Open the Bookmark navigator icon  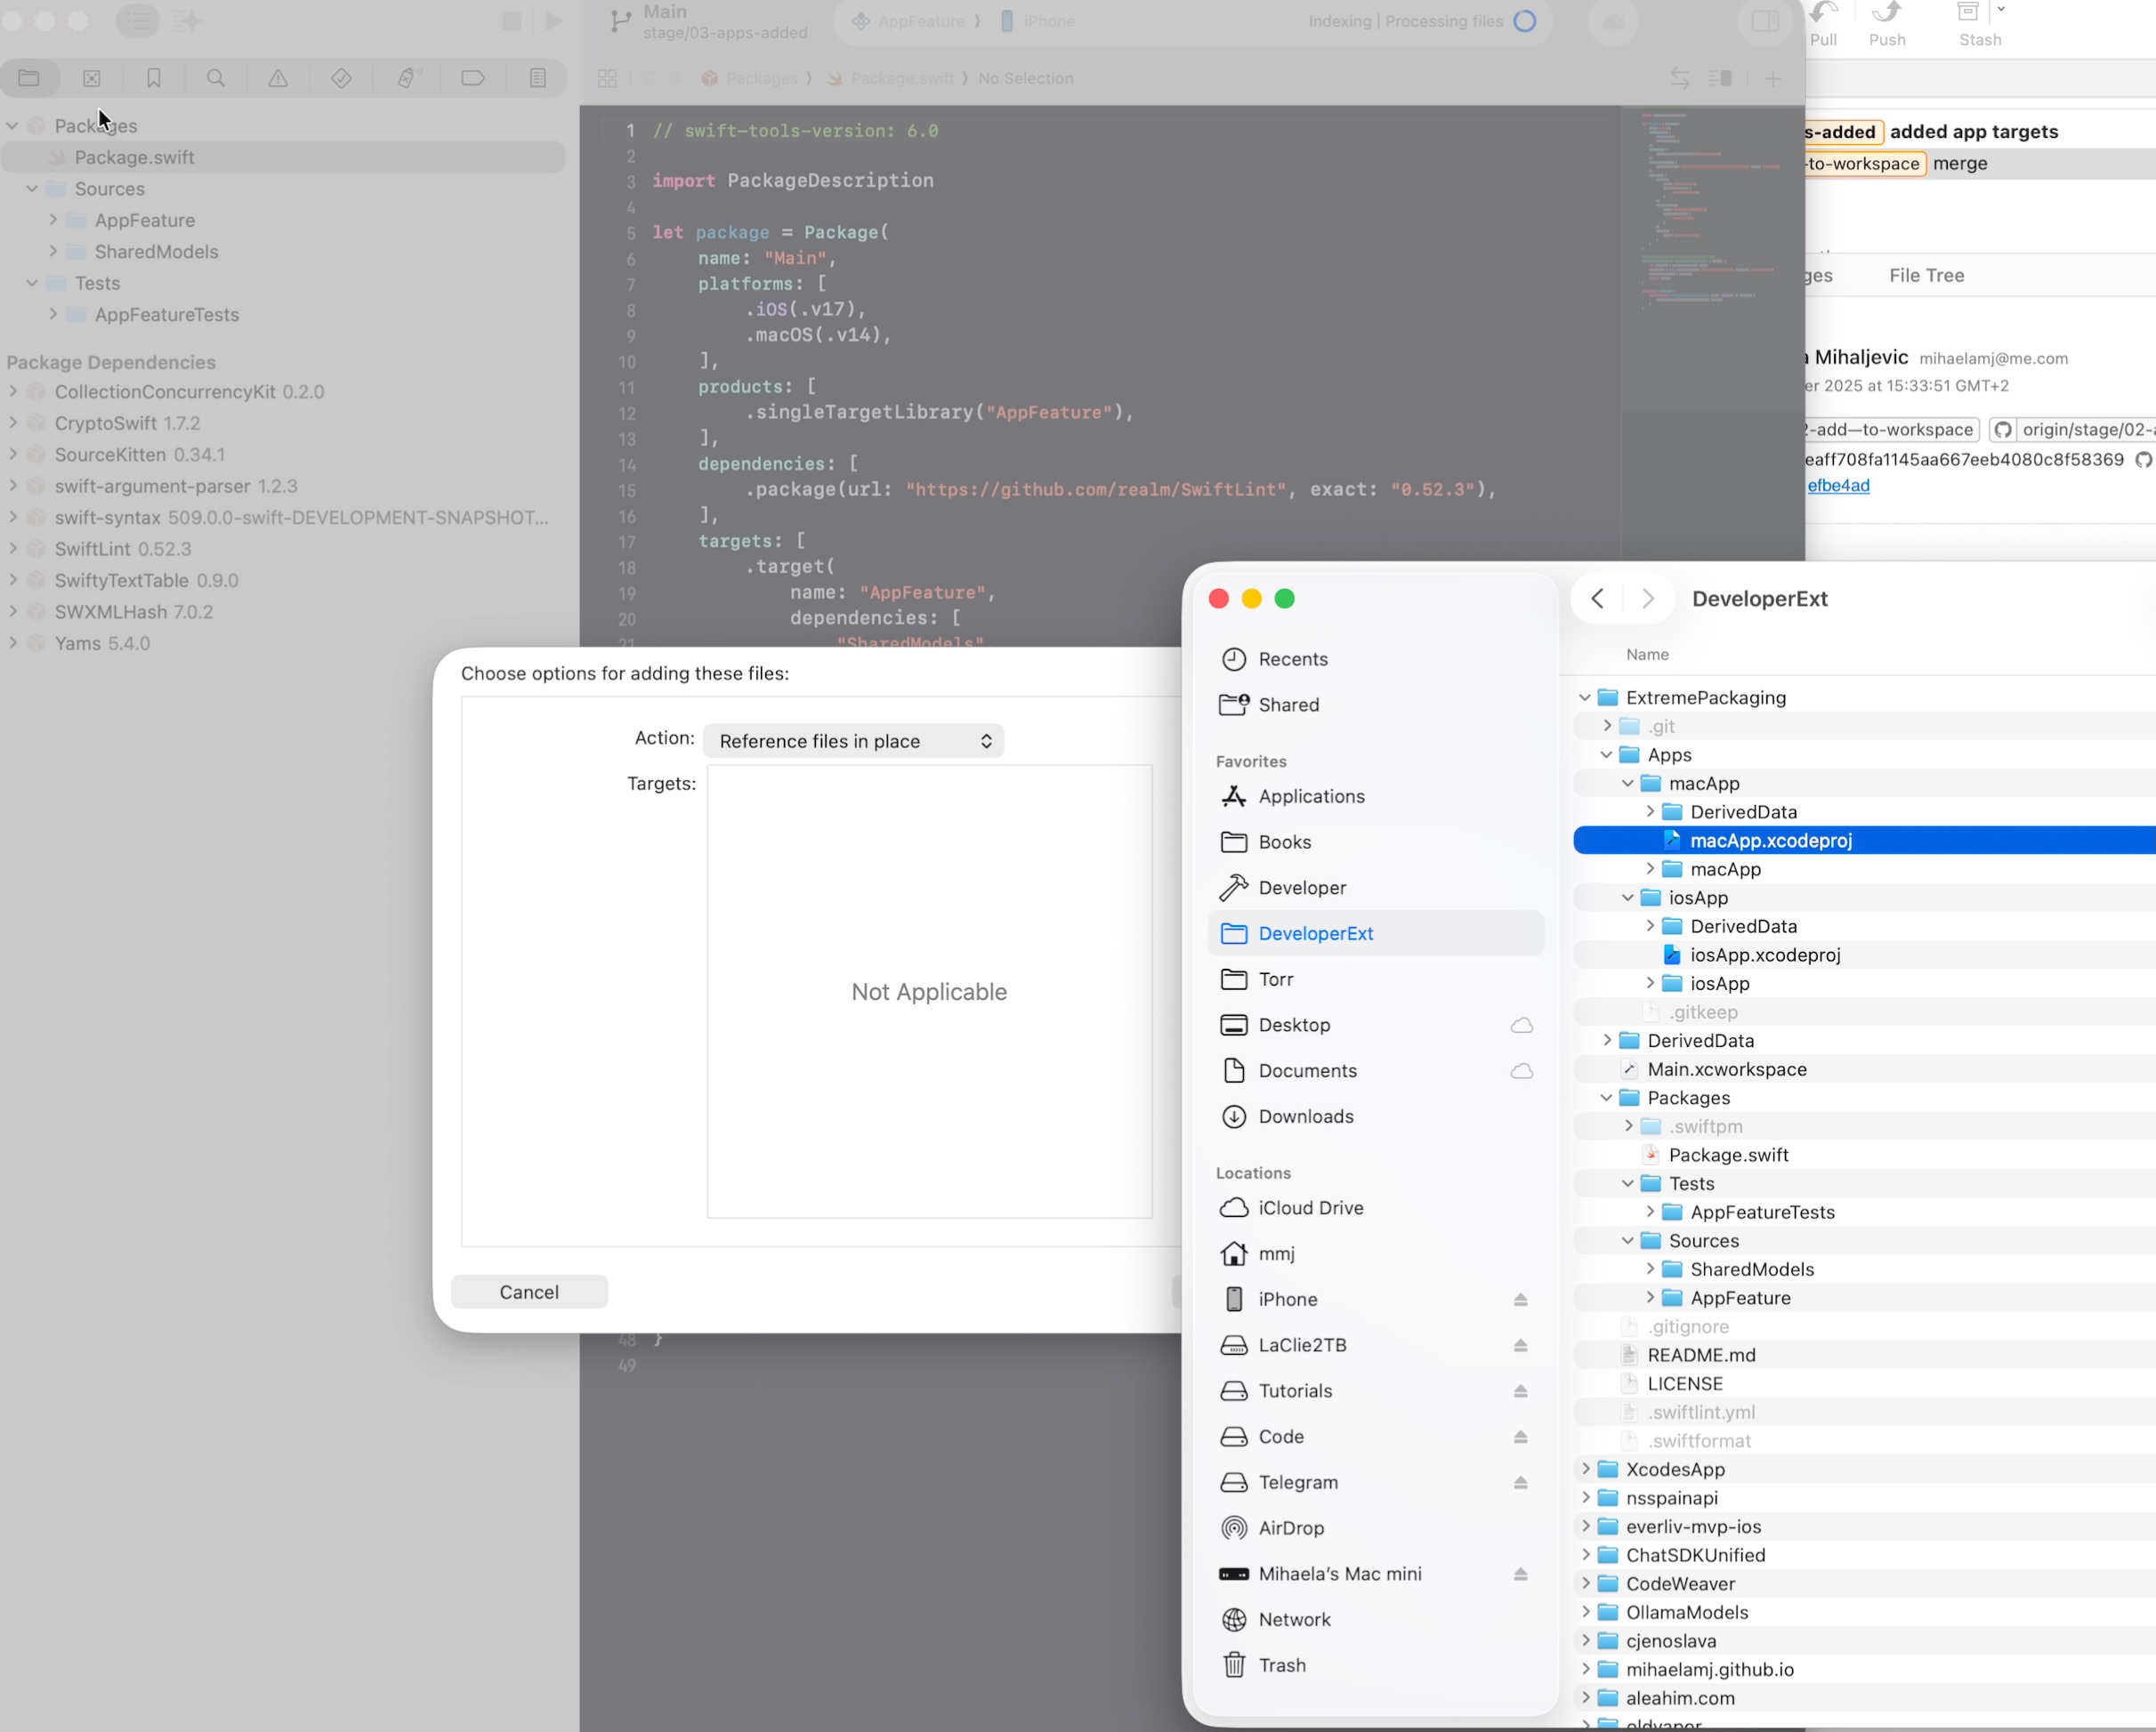153,78
